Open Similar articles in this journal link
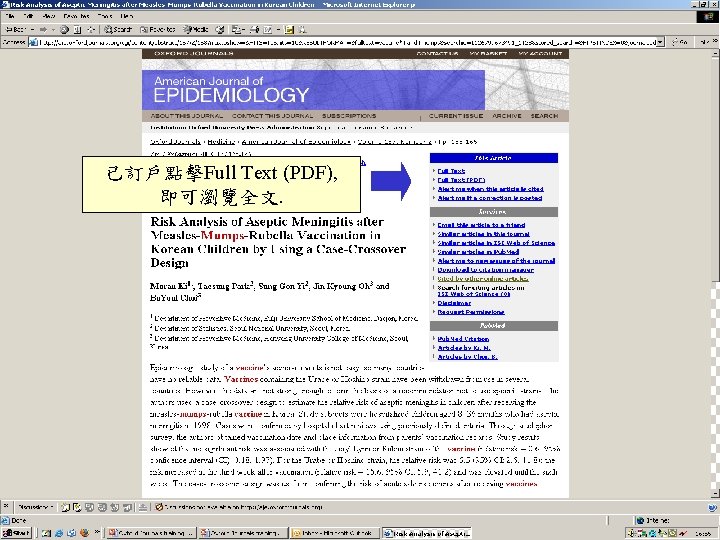The height and width of the screenshot is (540, 720). [x=483, y=234]
